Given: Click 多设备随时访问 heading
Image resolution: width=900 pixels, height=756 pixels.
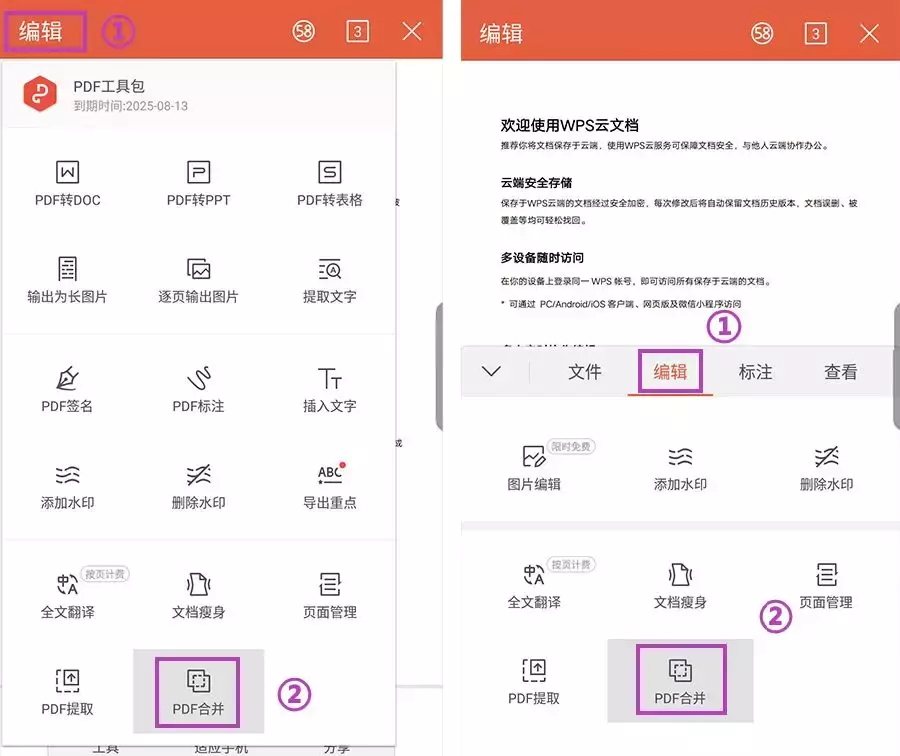Looking at the screenshot, I should tap(542, 258).
